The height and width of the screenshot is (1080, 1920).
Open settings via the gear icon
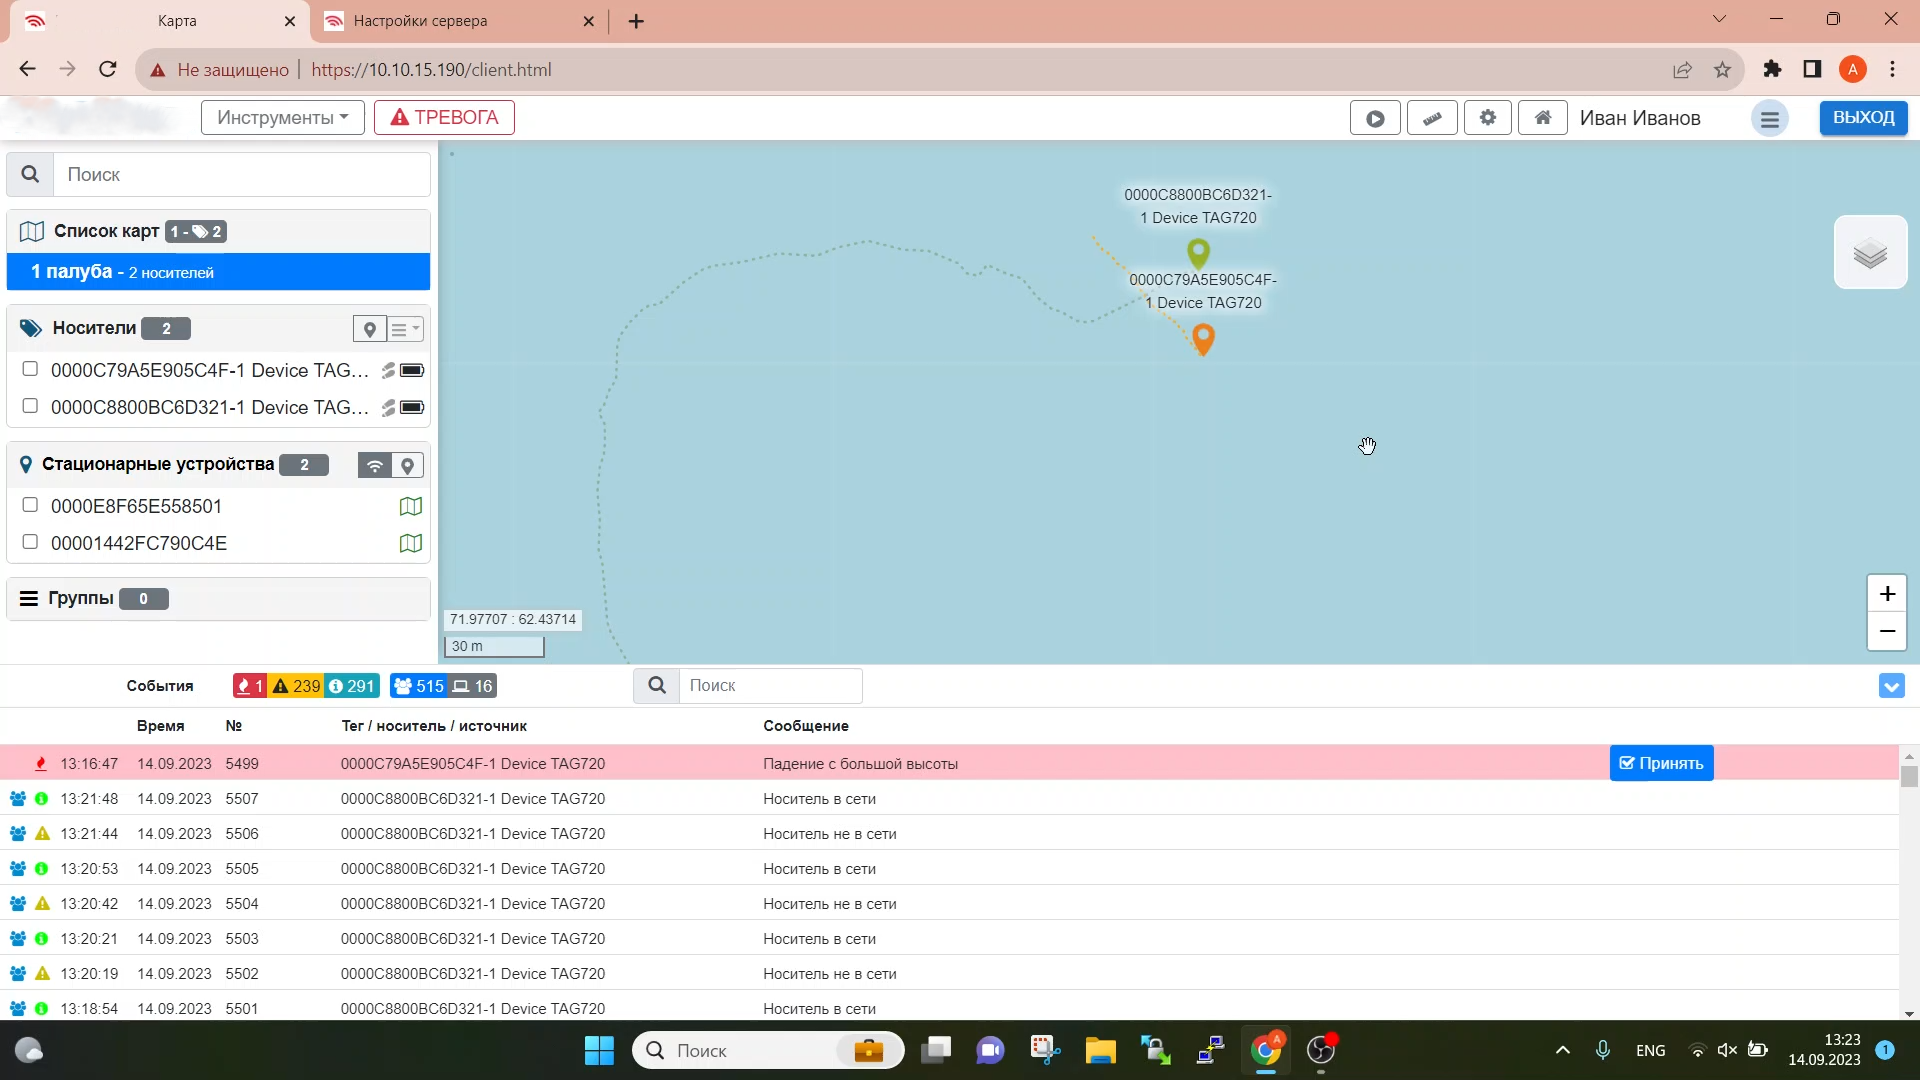1488,118
